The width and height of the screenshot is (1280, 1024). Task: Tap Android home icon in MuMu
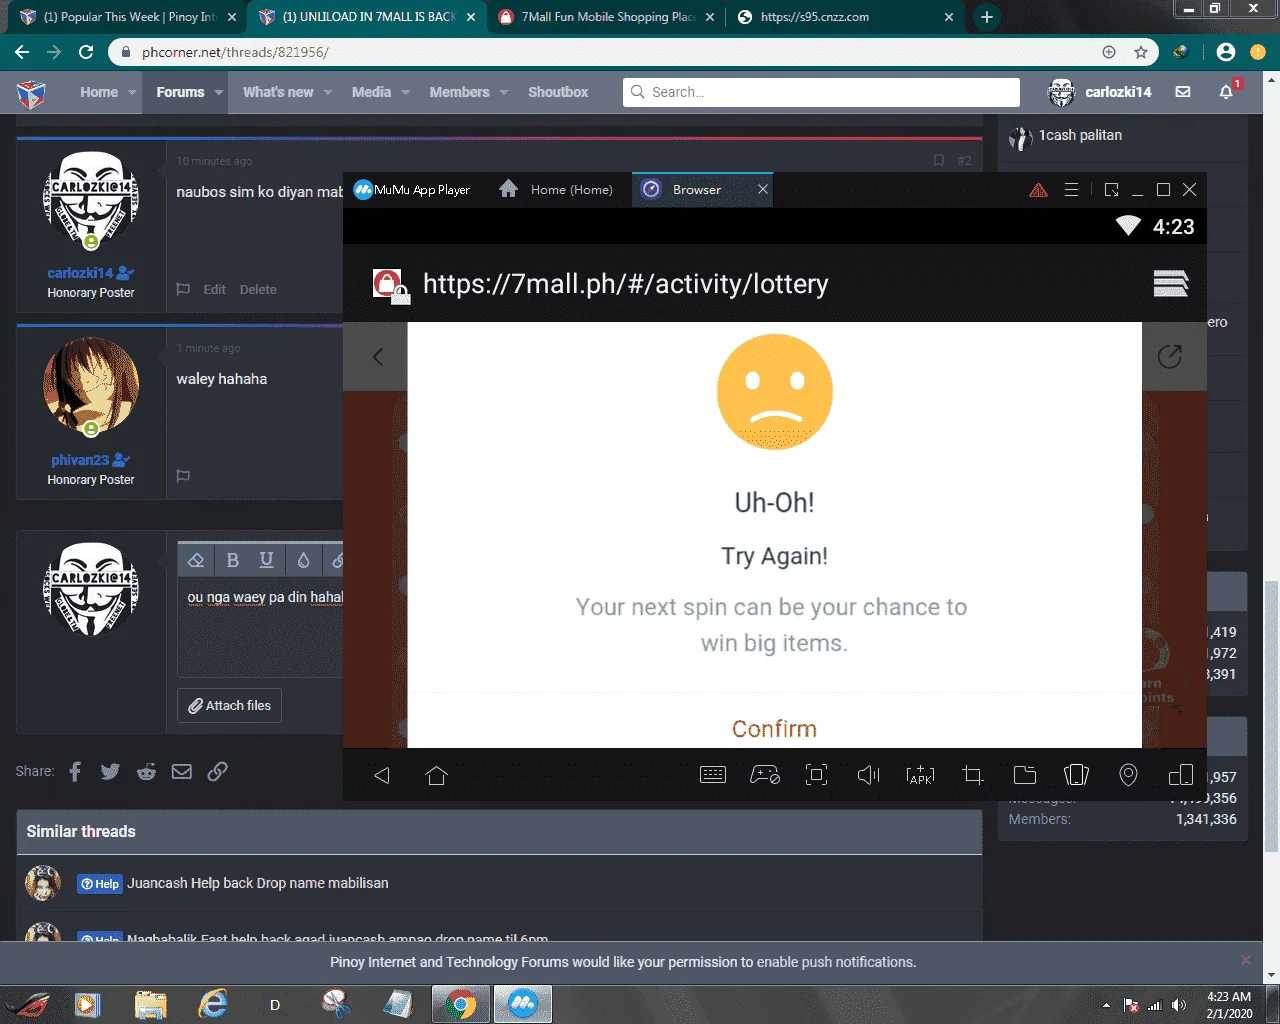click(436, 775)
